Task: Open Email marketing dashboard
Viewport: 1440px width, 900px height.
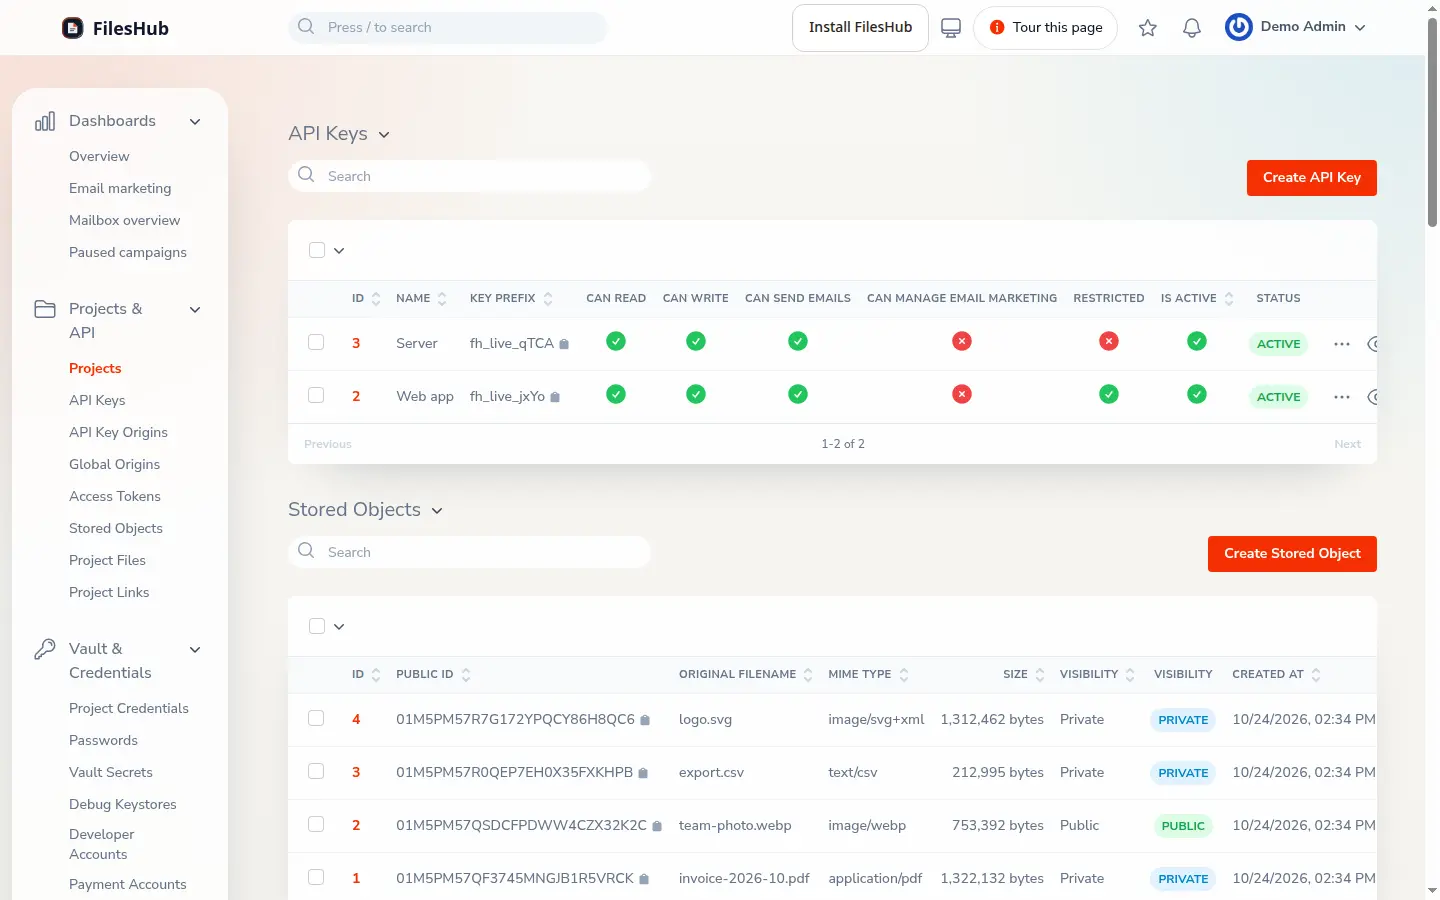Action: pyautogui.click(x=120, y=188)
